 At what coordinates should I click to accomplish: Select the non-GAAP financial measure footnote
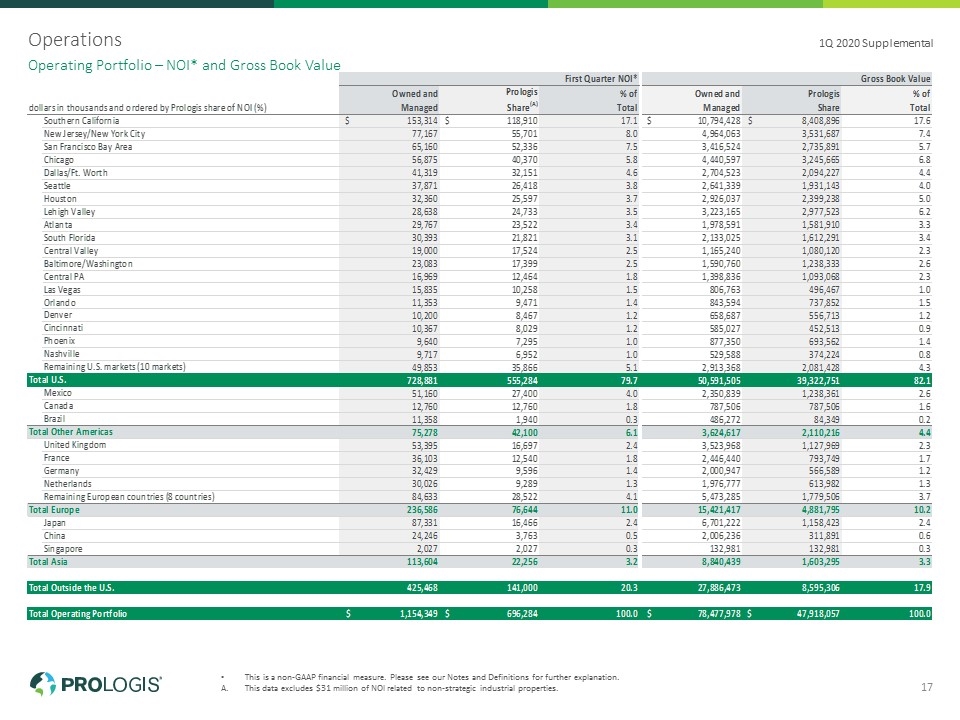(x=432, y=677)
